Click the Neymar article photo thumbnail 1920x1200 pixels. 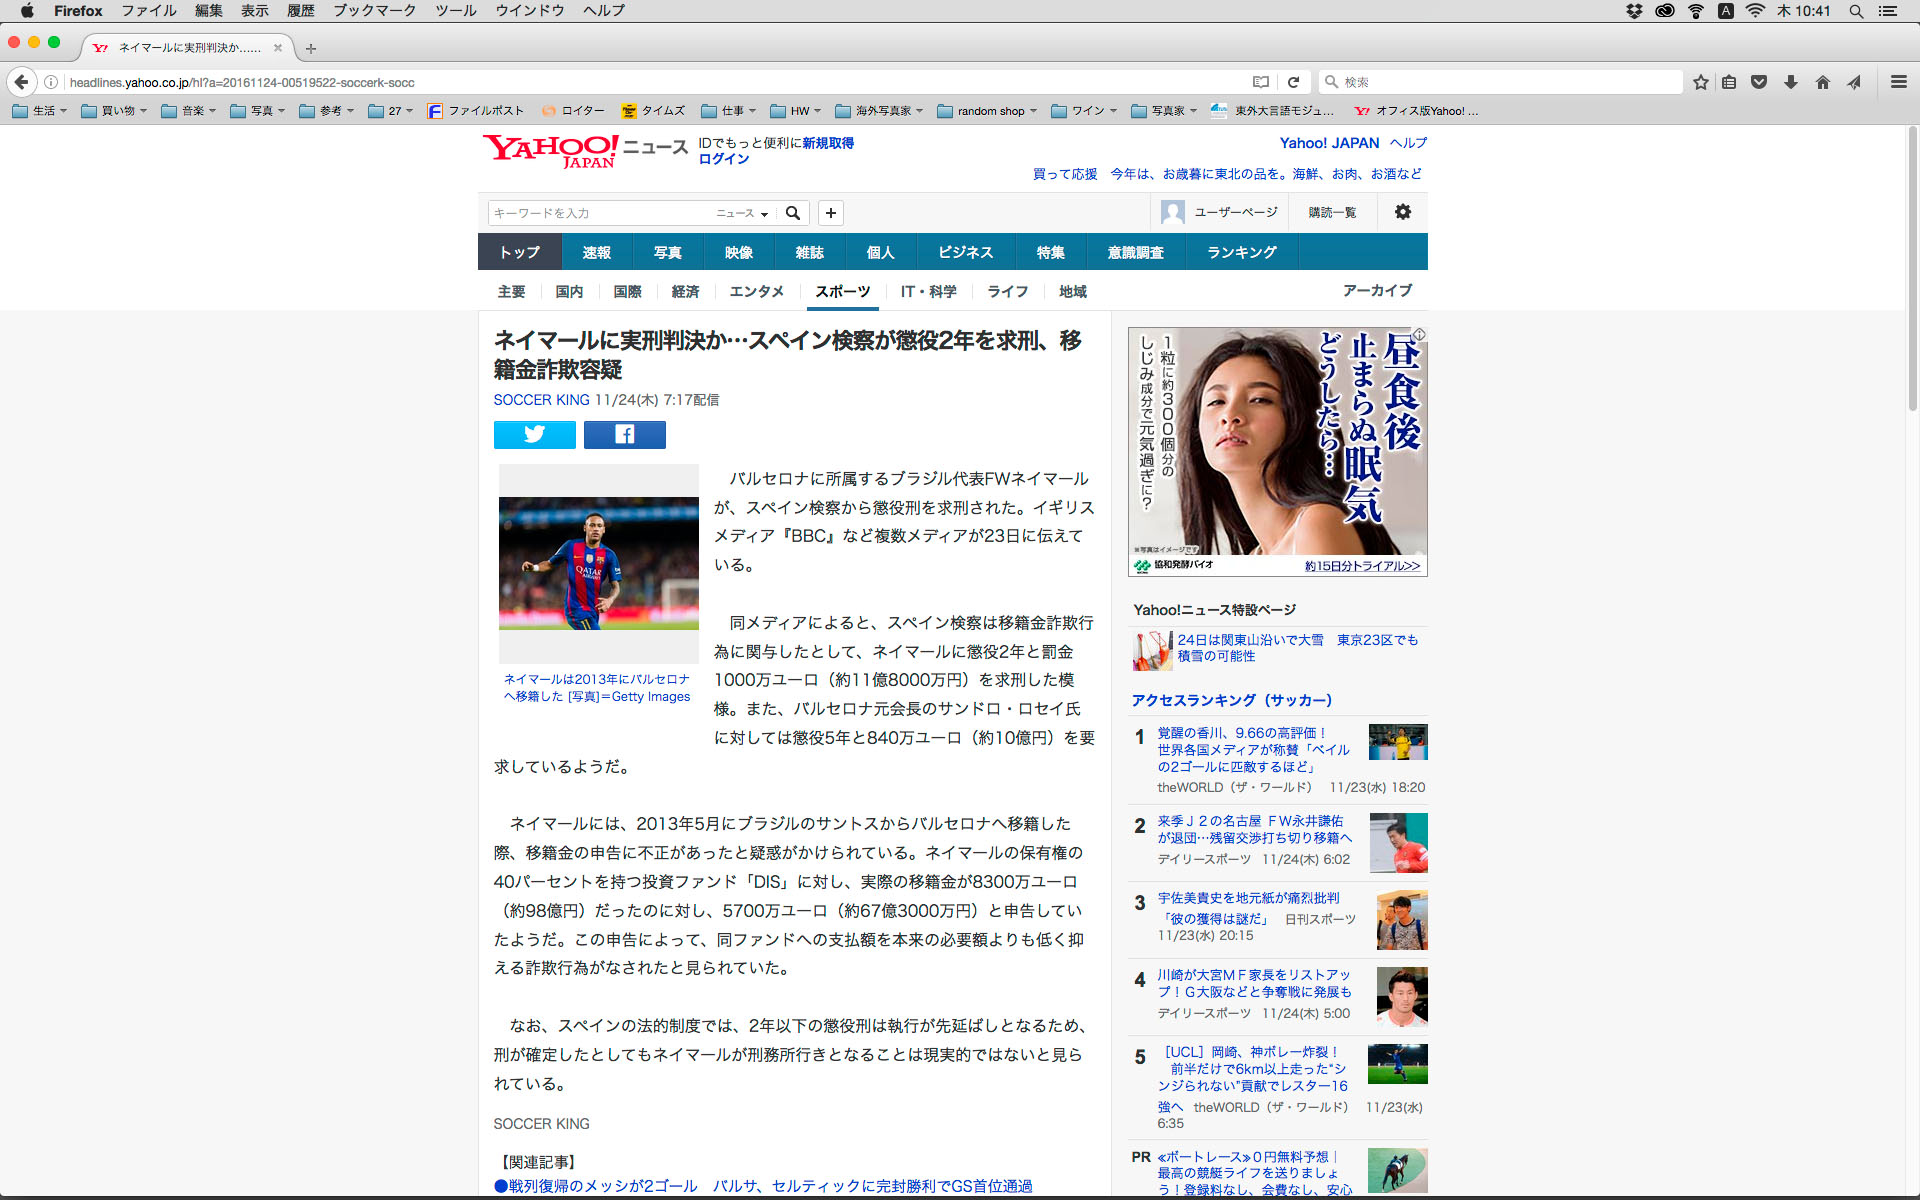click(x=598, y=563)
